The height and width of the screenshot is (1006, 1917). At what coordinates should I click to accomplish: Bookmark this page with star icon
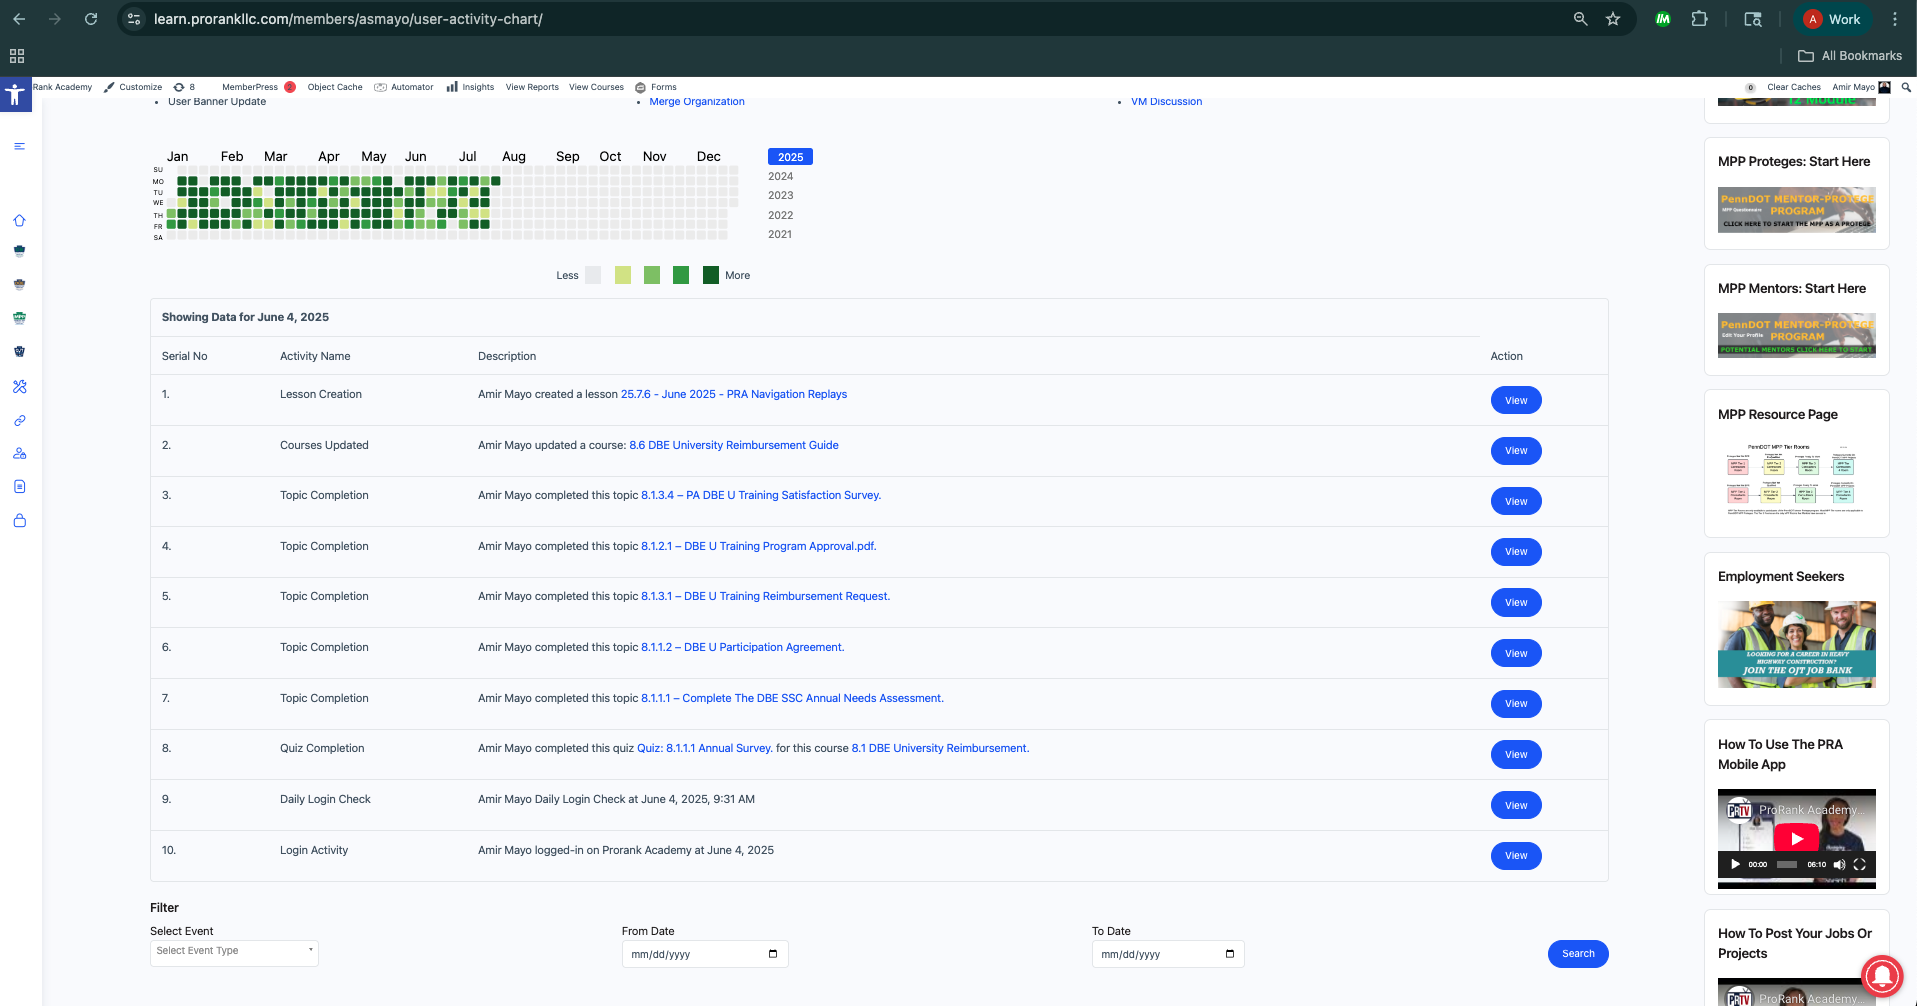(1613, 19)
